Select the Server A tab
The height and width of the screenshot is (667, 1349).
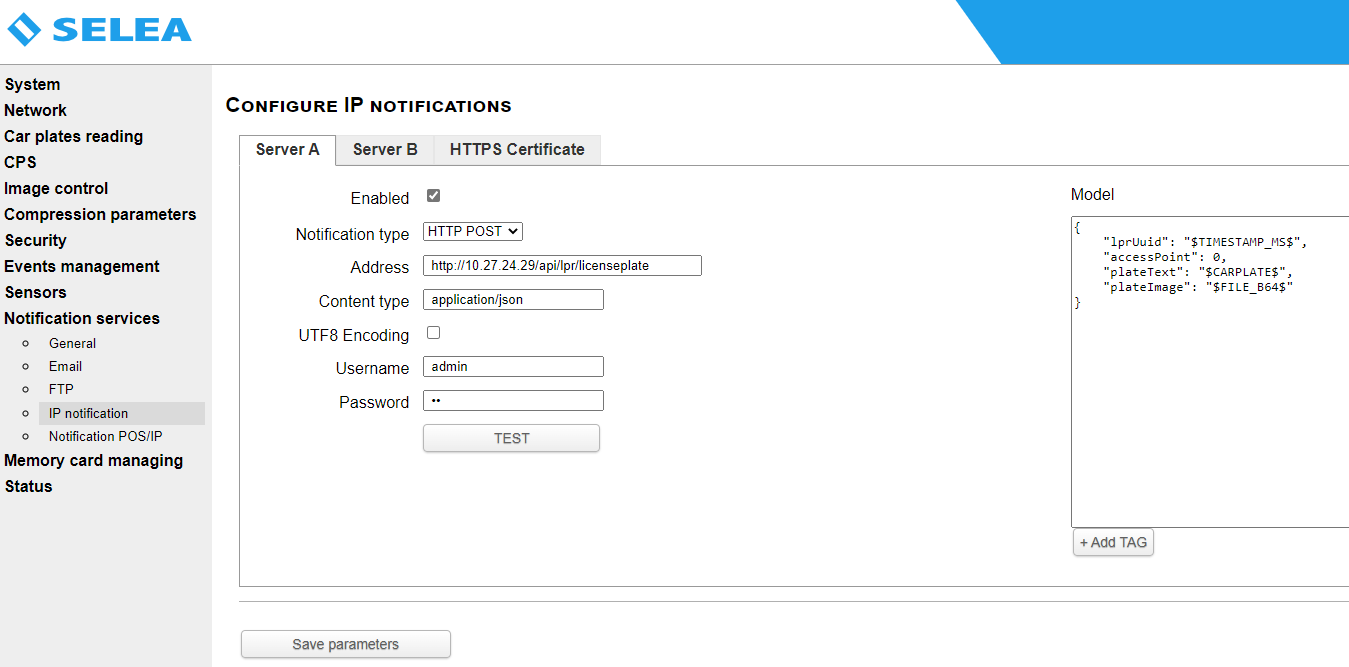pos(288,150)
